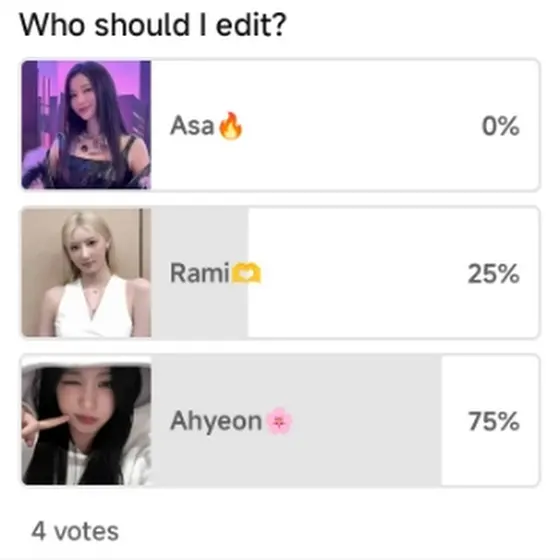Image resolution: width=560 pixels, height=560 pixels.
Task: Click the 25% result for Rami
Action: 494,274
